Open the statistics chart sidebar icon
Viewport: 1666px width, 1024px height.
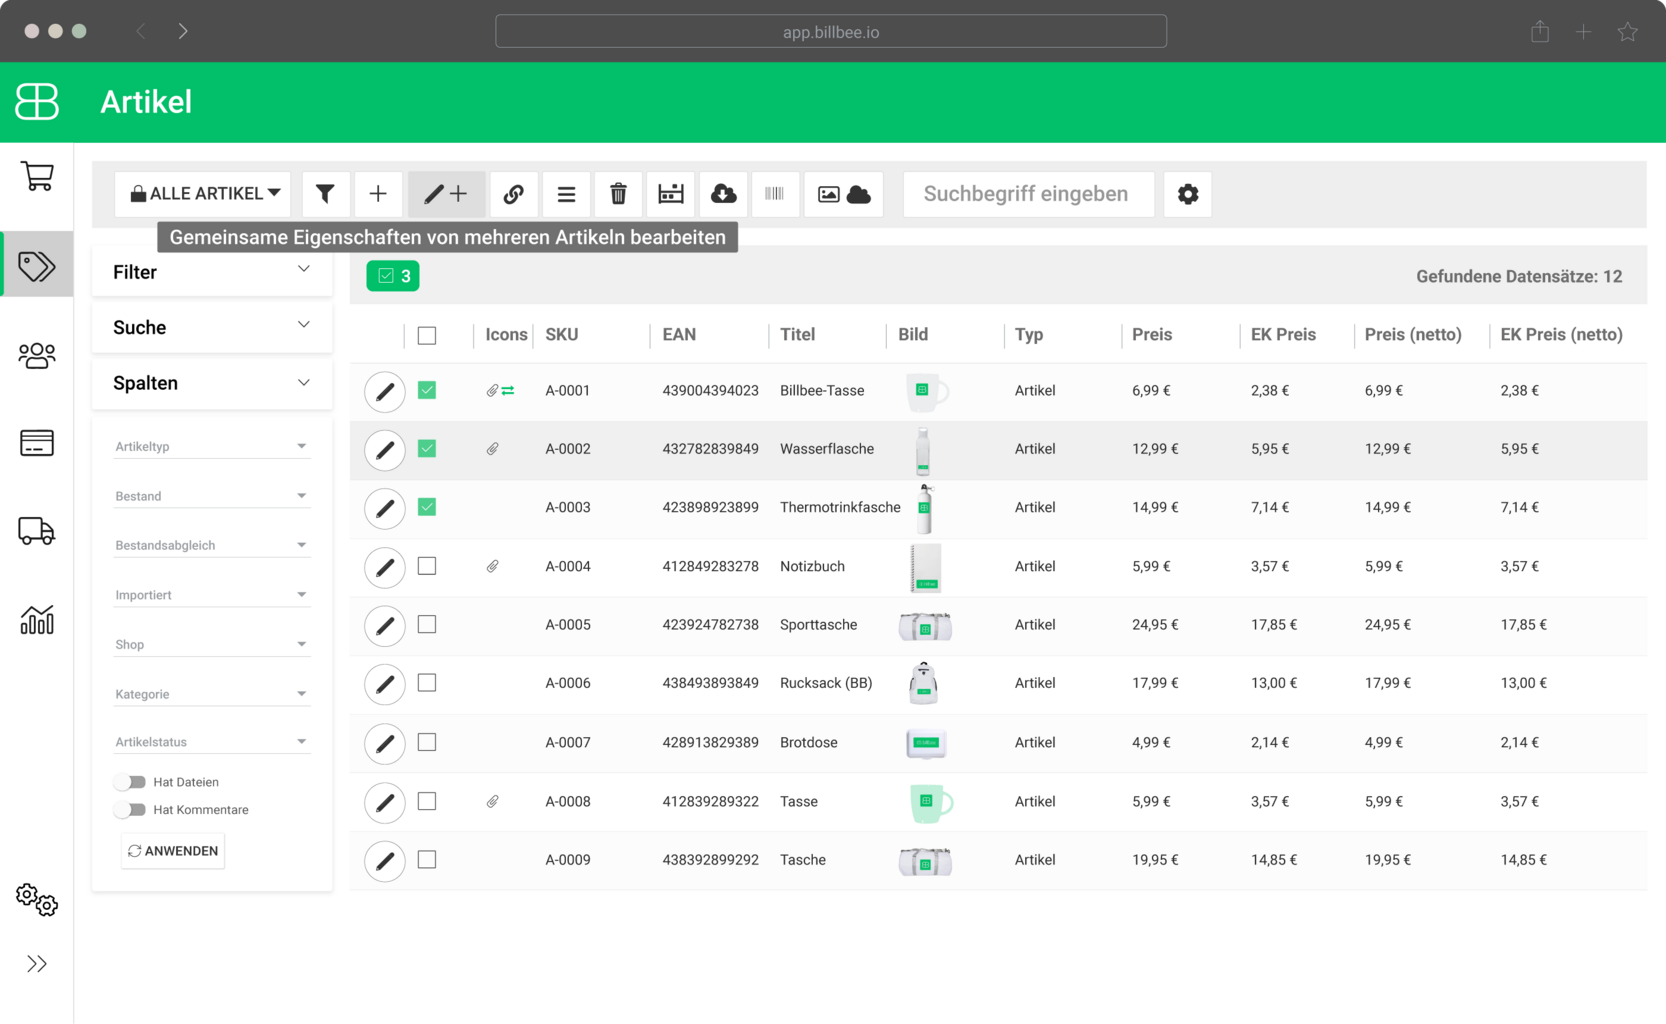pos(37,620)
